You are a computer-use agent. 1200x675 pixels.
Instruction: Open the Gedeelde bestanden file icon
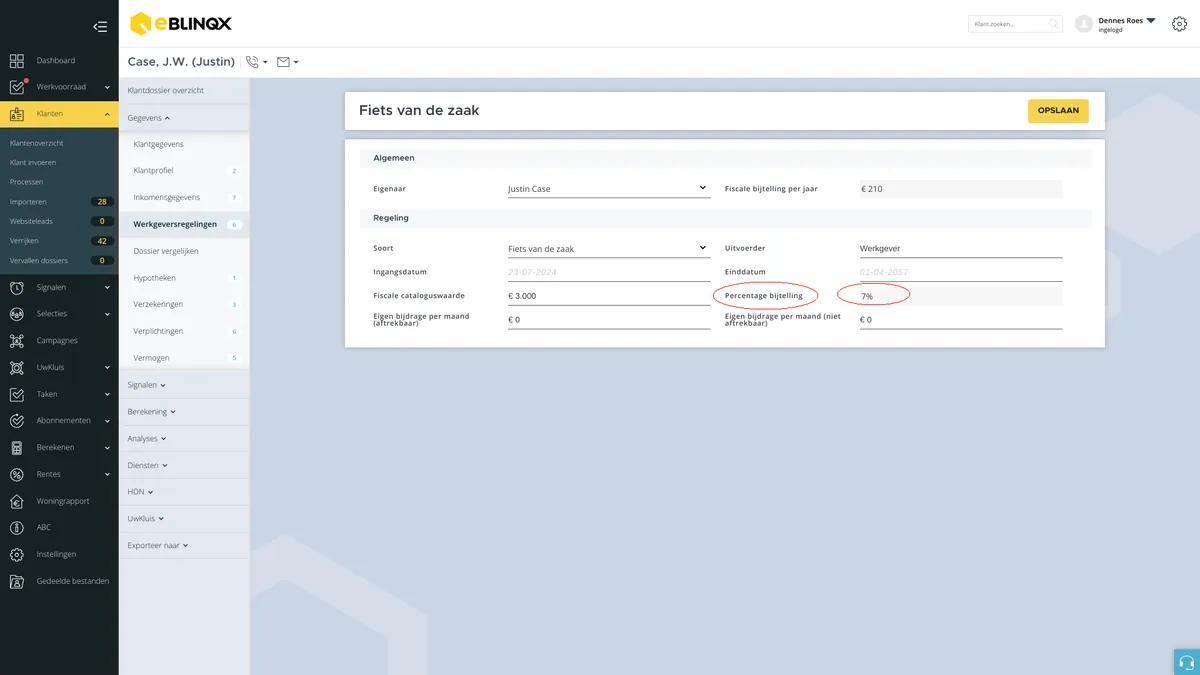[x=17, y=581]
